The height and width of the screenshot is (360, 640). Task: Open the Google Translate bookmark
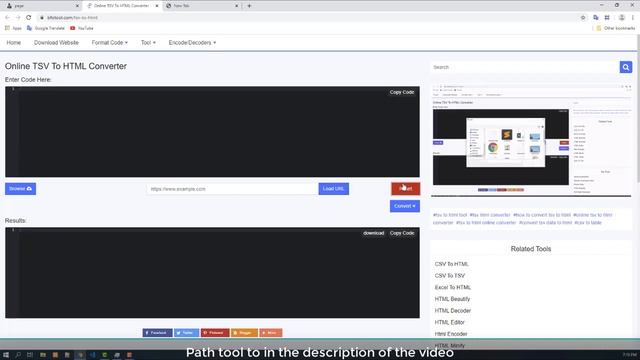click(46, 28)
